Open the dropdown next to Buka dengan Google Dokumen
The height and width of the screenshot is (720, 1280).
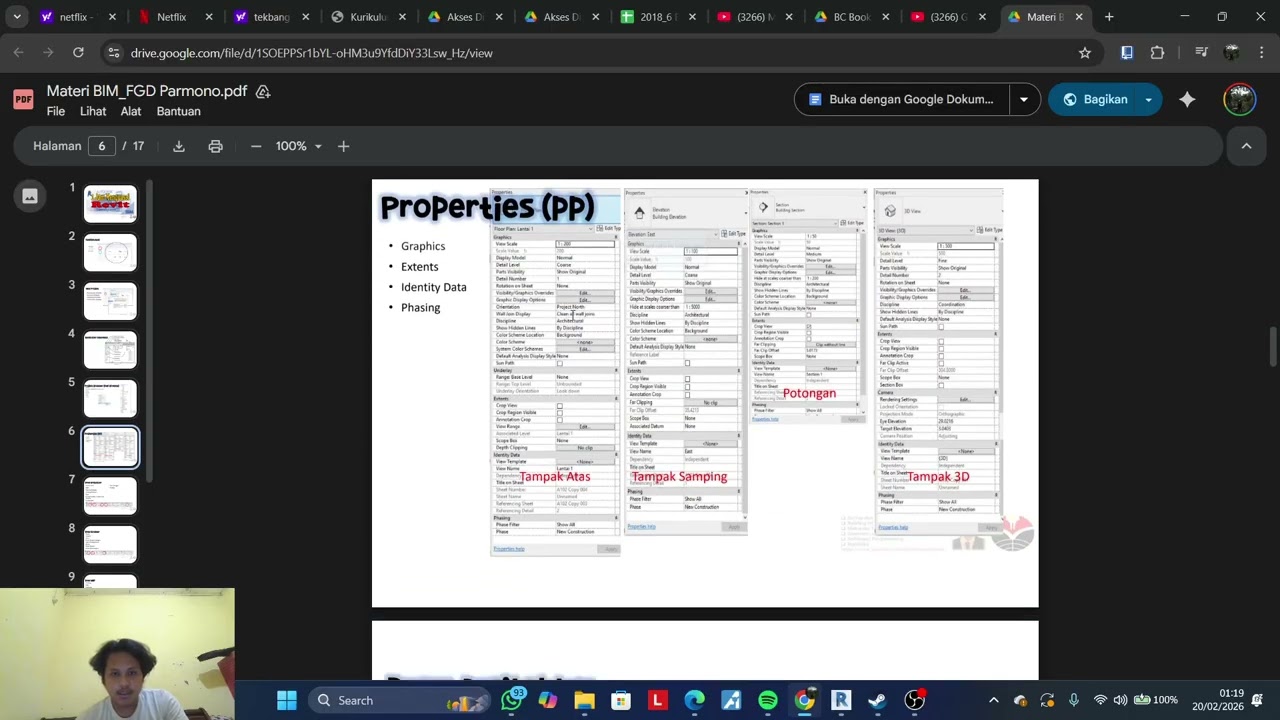[1023, 99]
